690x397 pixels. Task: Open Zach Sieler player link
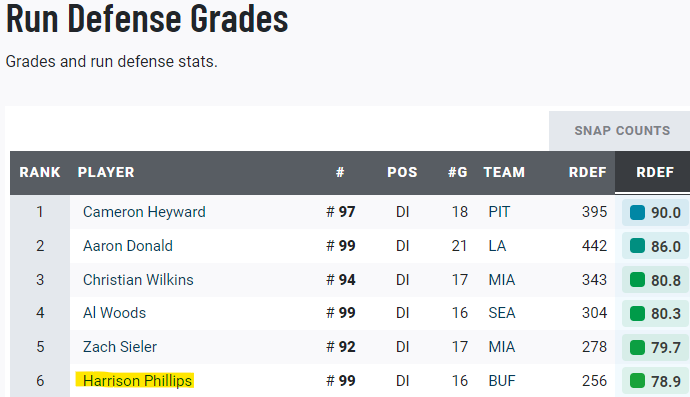pyautogui.click(x=120, y=347)
